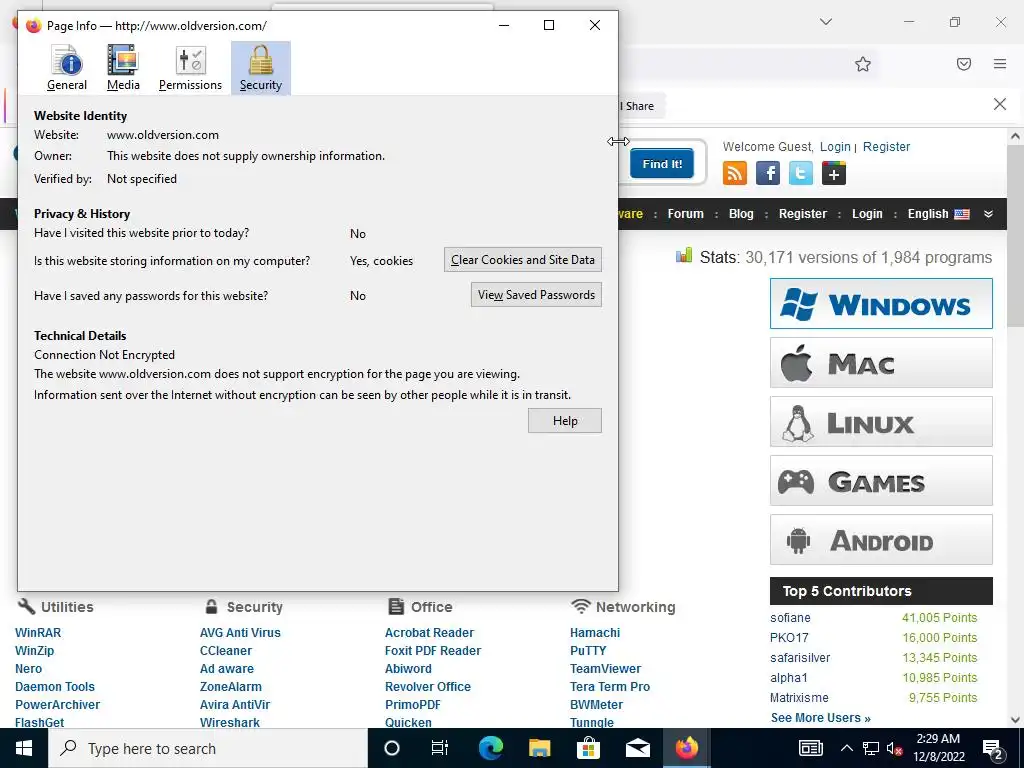Open the Twitter icon on oldversion.com
Viewport: 1024px width, 768px height.
[x=801, y=173]
